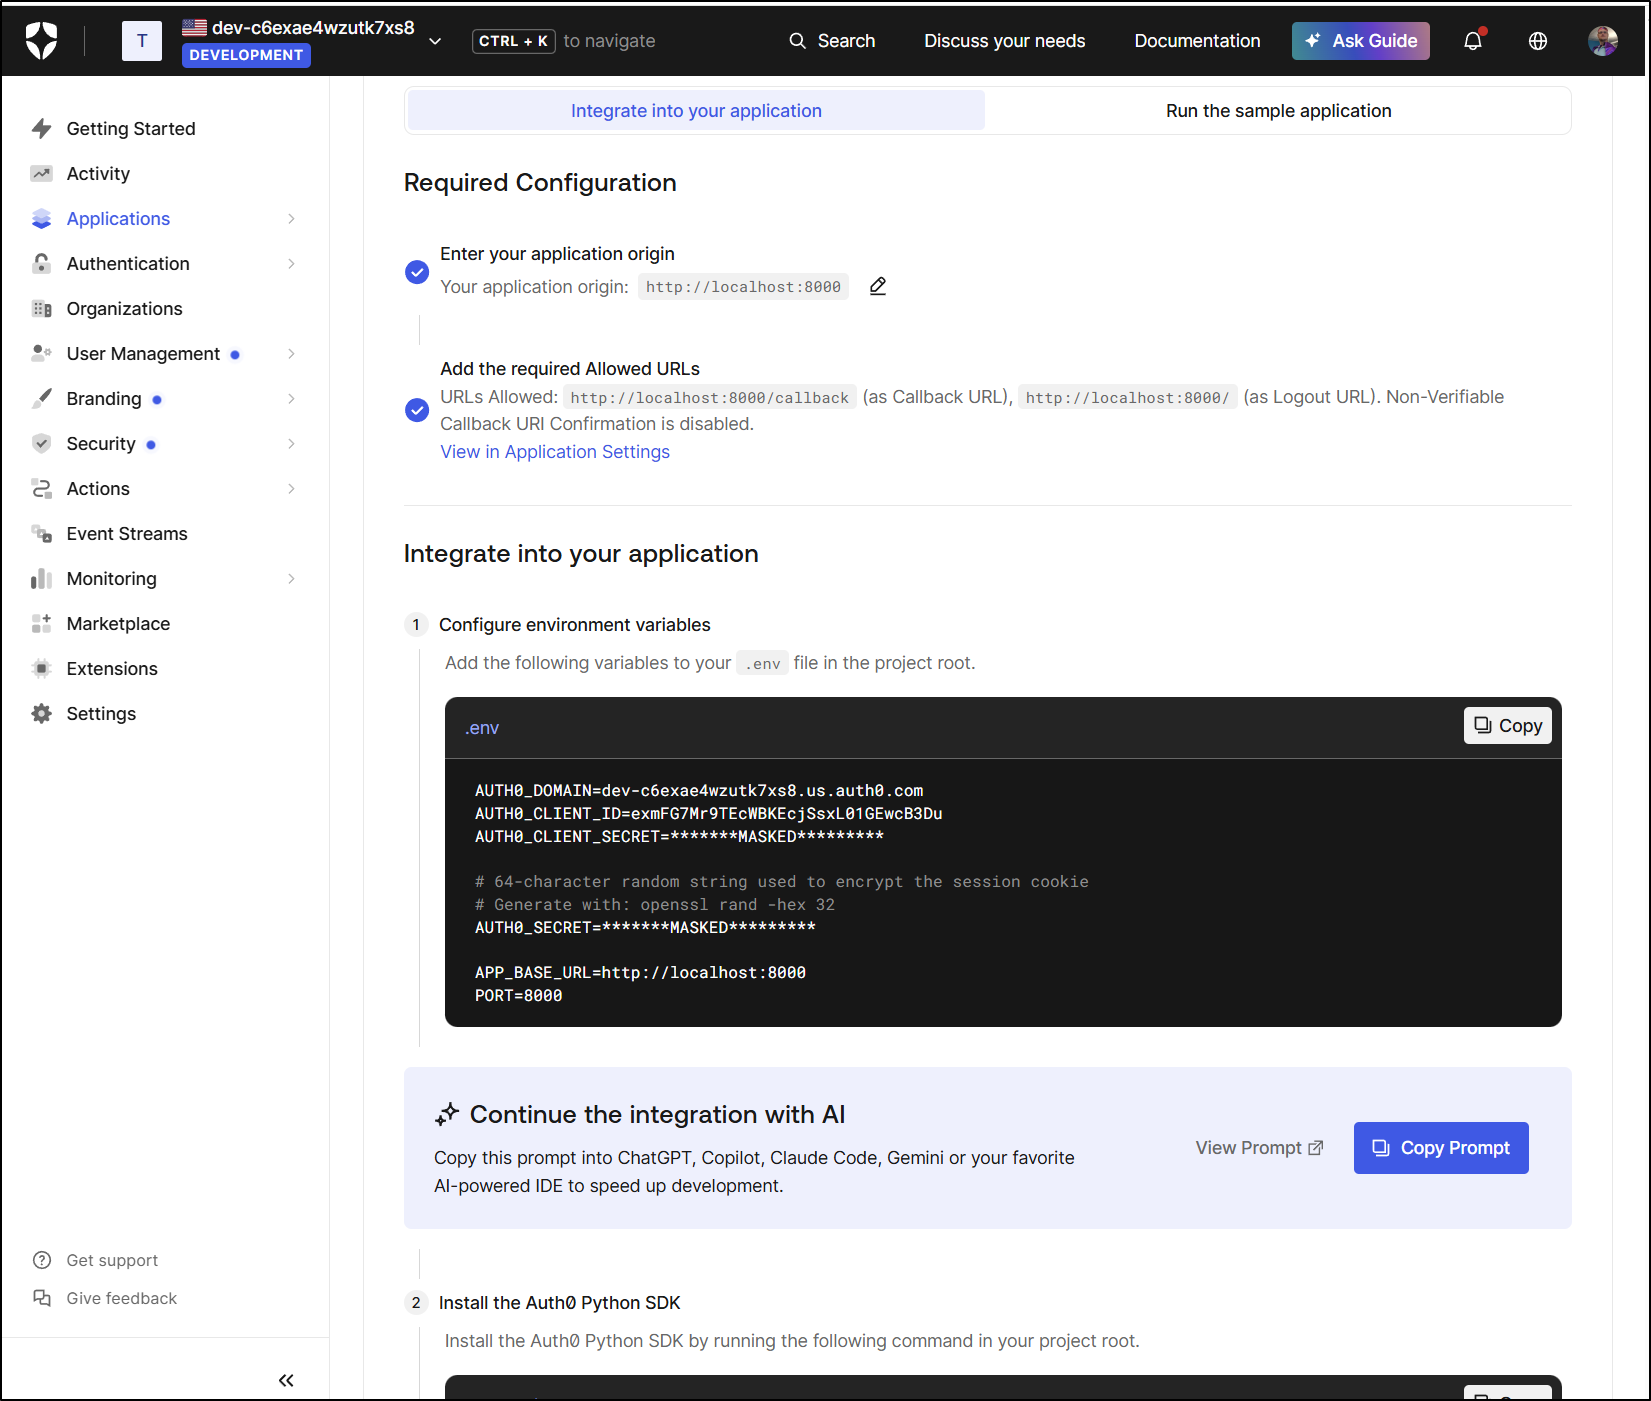Click the CTRL + K shortcut hint

click(513, 41)
